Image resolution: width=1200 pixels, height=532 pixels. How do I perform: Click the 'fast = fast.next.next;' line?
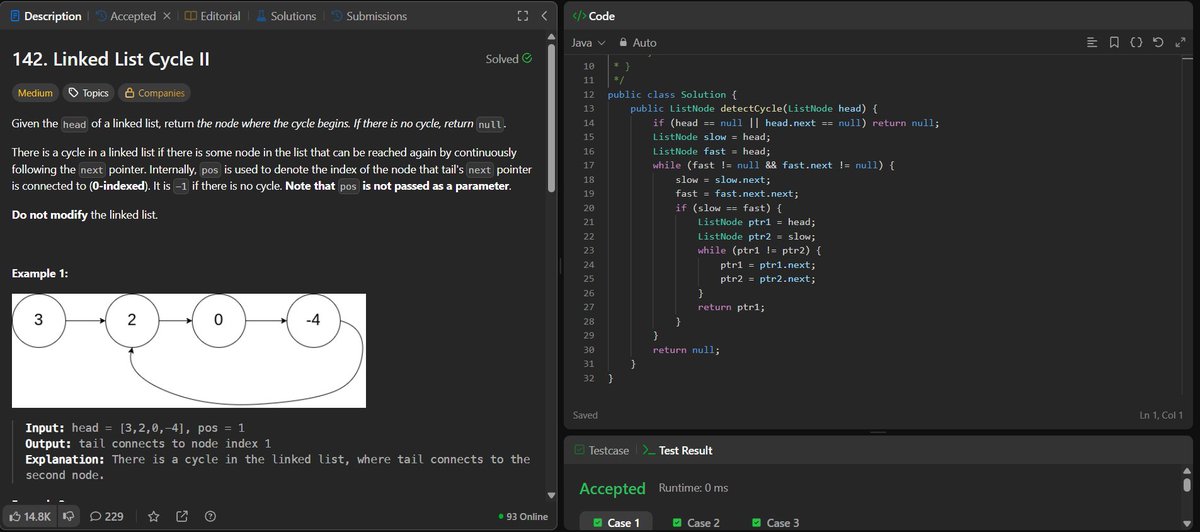tap(738, 193)
